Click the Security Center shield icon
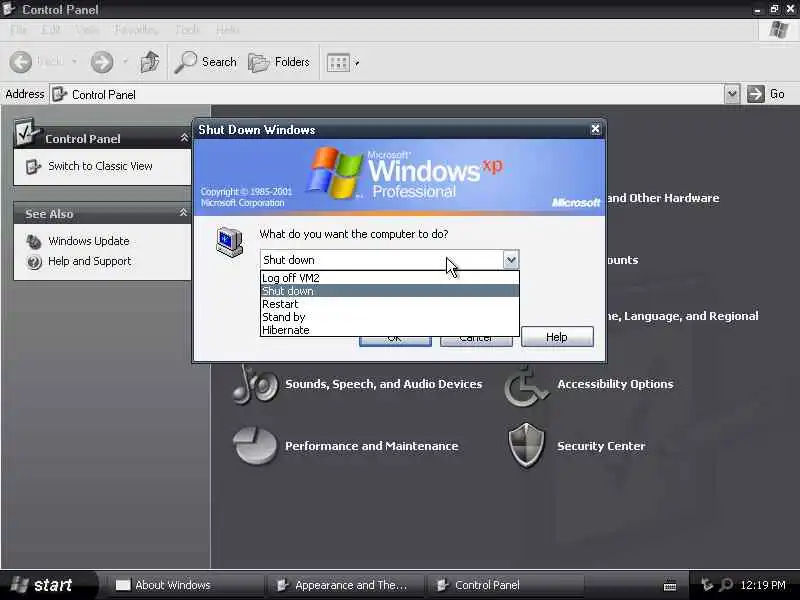This screenshot has height=600, width=800. coord(526,445)
